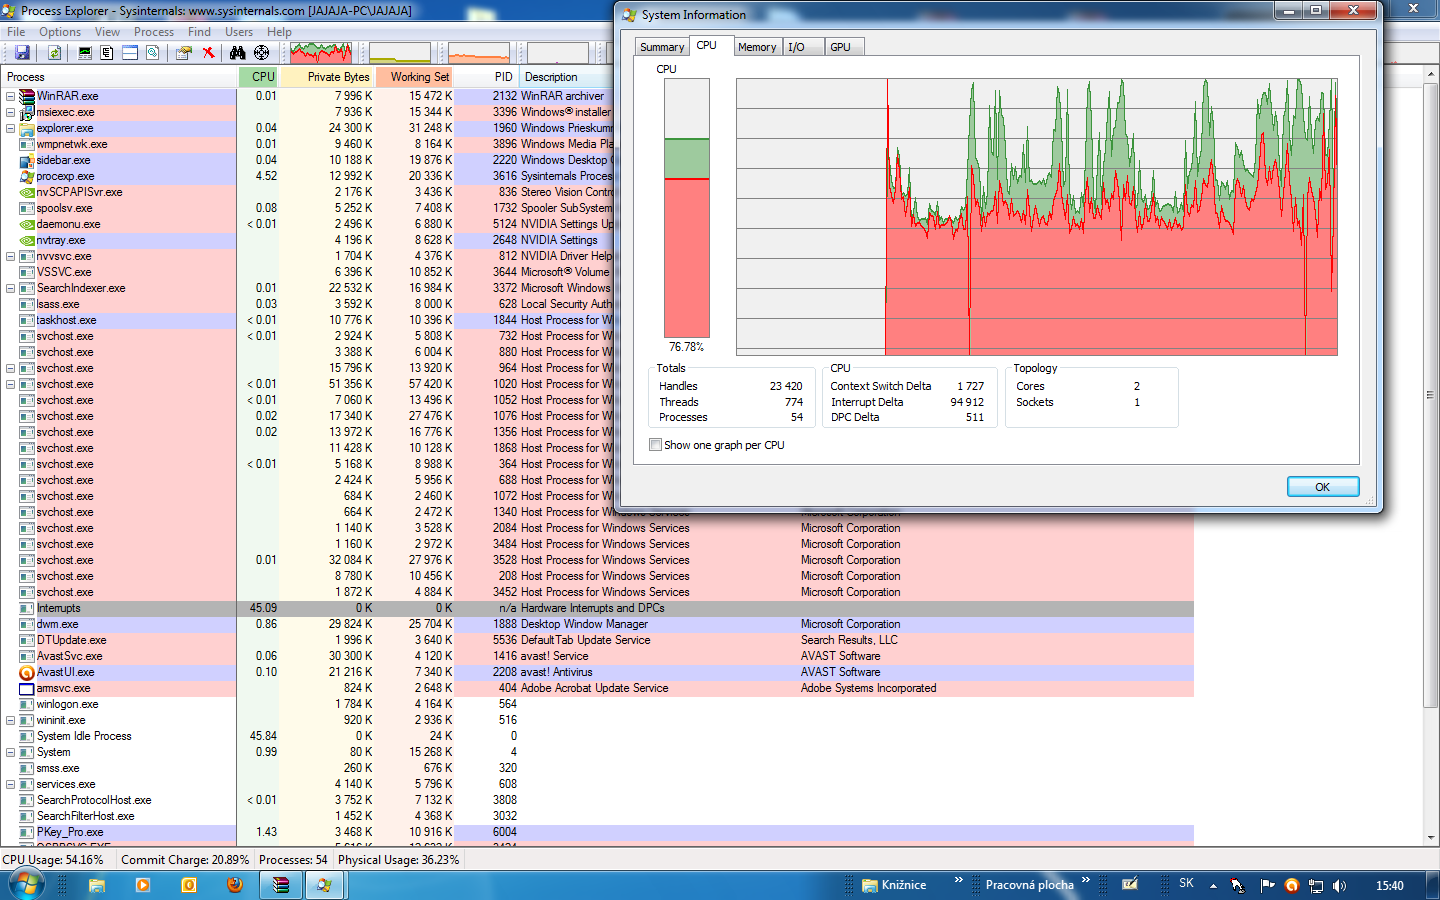This screenshot has height=900, width=1440.
Task: Collapse the WinRAR.exe tree node
Action: tap(10, 96)
